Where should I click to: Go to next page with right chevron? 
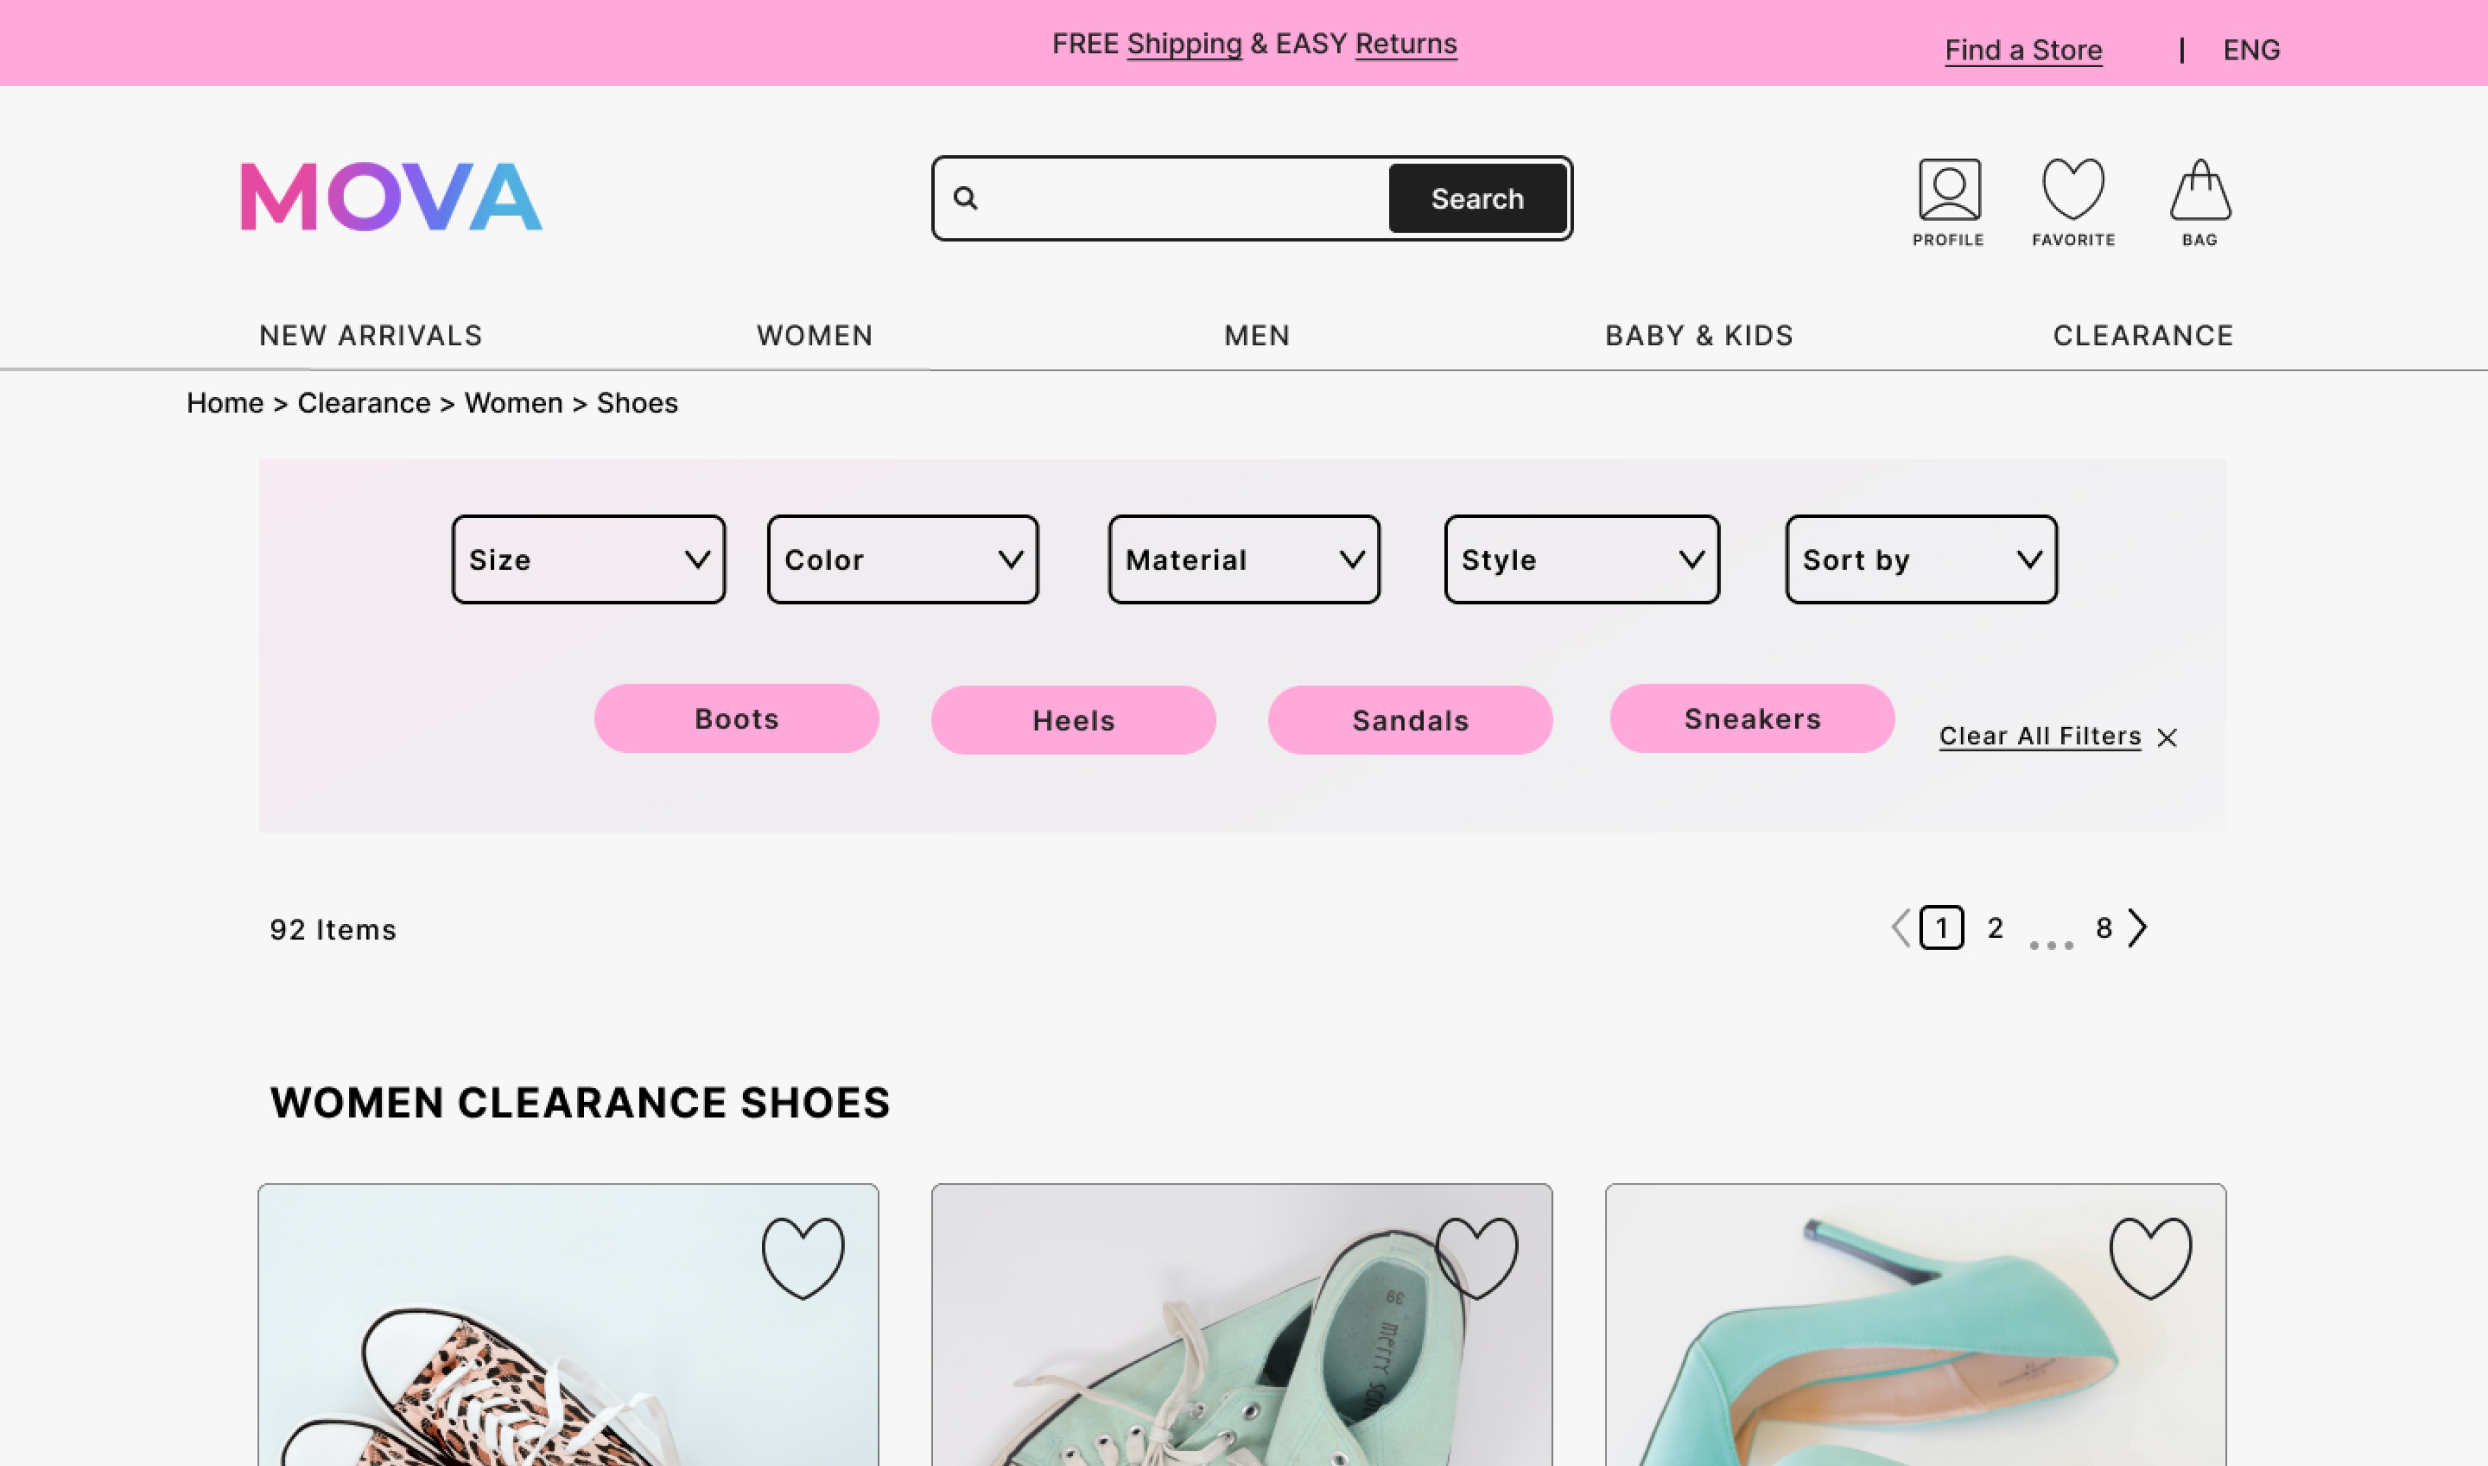point(2138,928)
